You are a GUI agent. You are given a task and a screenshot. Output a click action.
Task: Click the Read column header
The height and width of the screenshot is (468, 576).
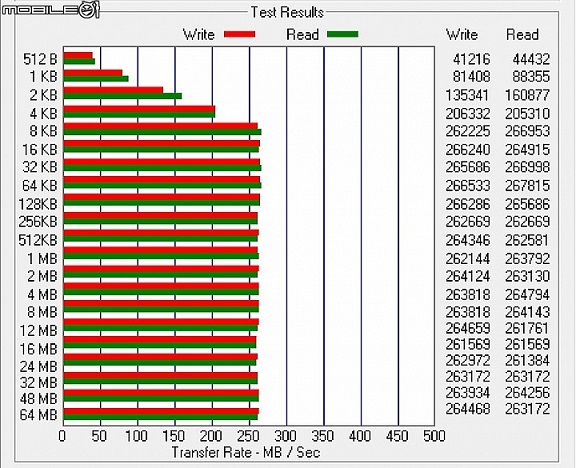click(x=522, y=35)
